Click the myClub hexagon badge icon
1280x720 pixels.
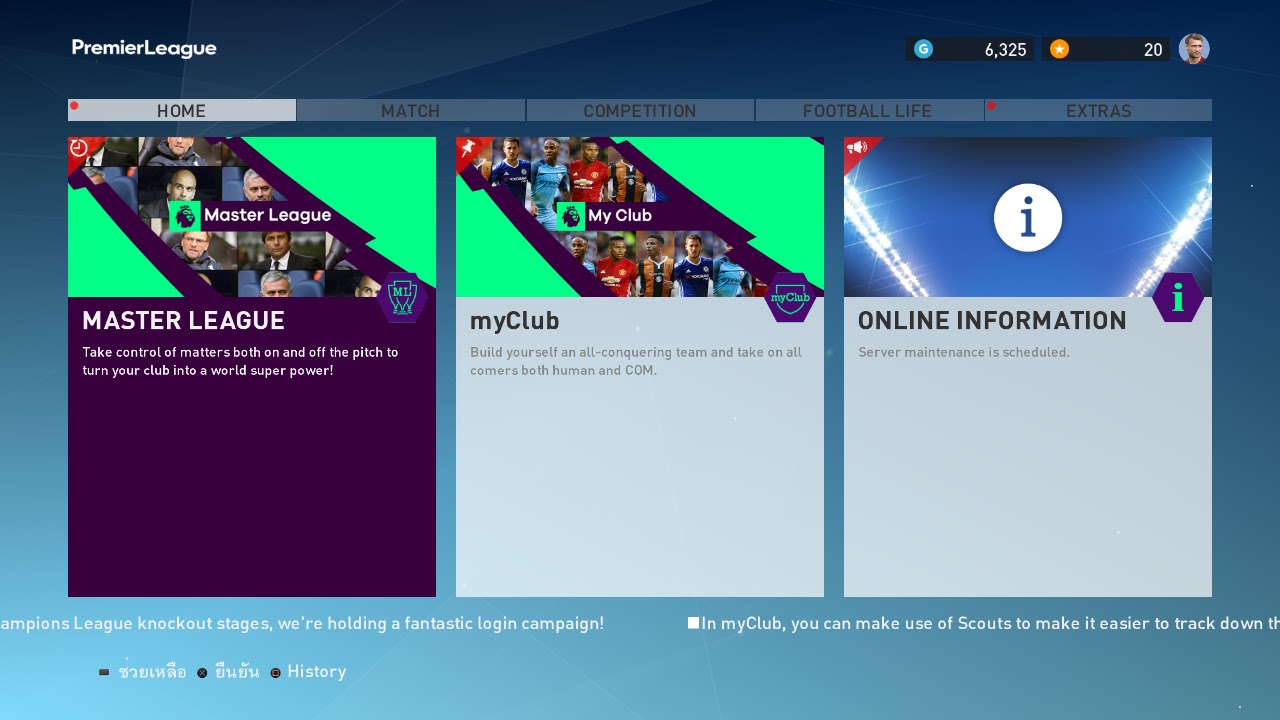coord(790,297)
